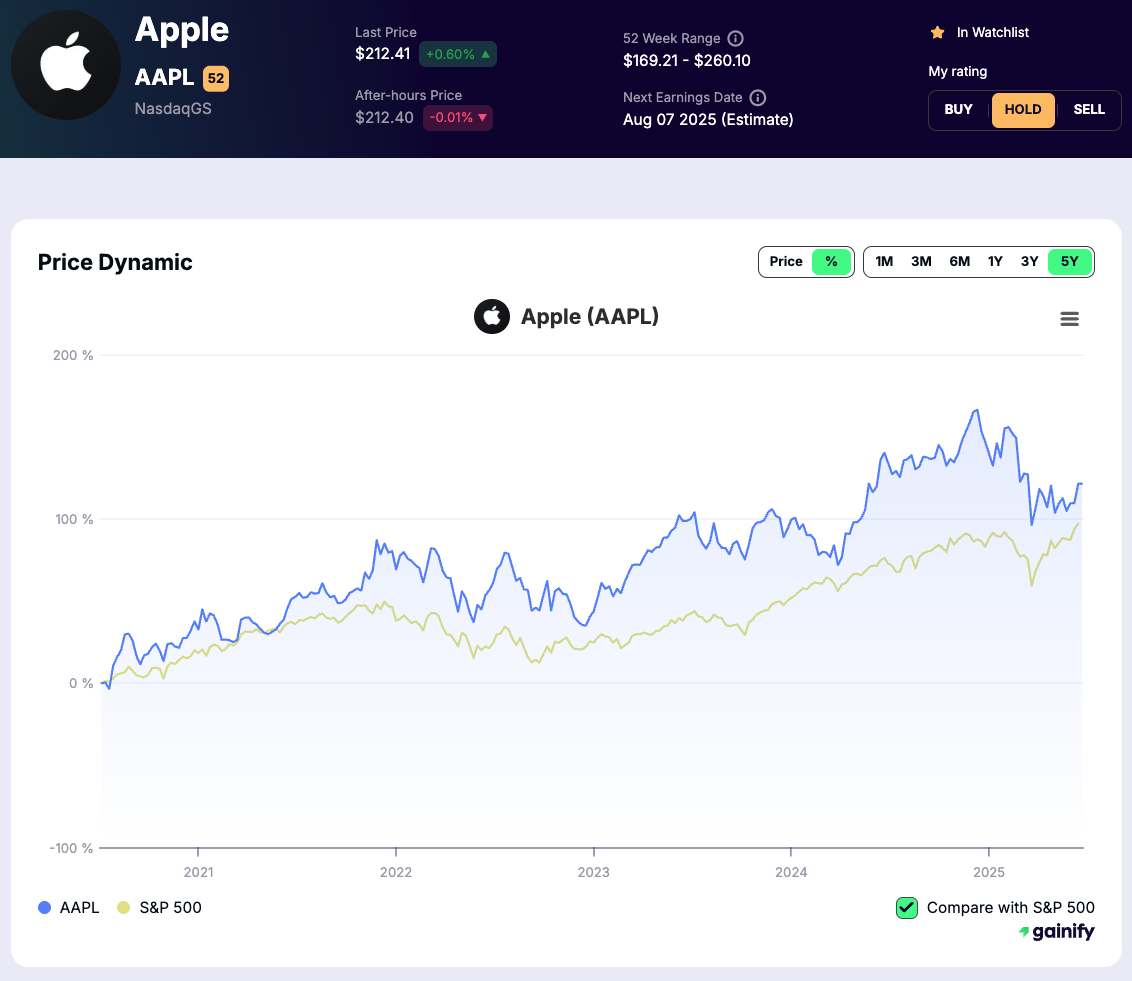The image size is (1132, 981).
Task: Set my rating to BUY
Action: tap(958, 110)
